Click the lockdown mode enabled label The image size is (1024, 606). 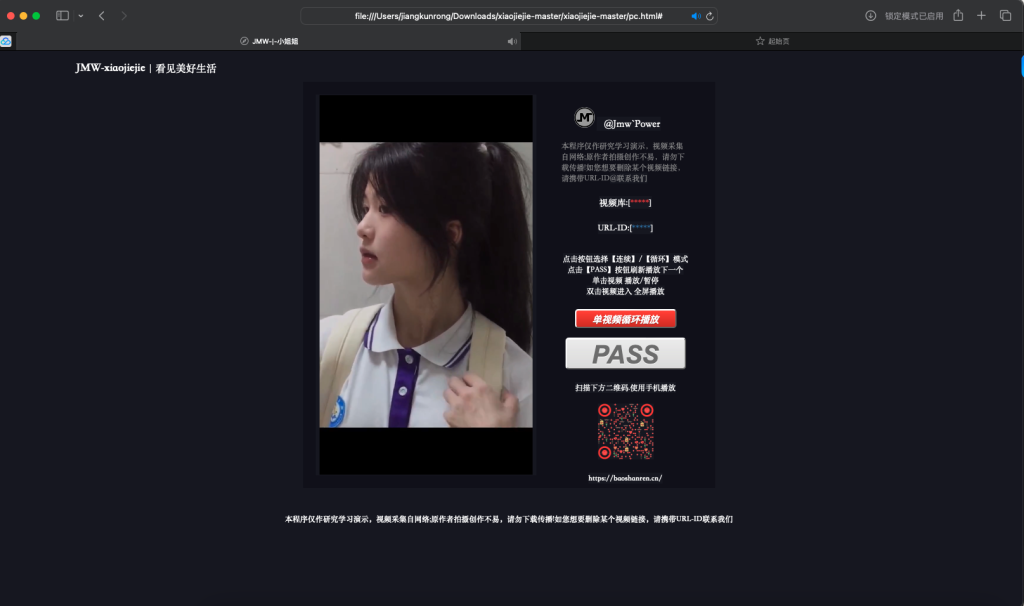[x=914, y=16]
